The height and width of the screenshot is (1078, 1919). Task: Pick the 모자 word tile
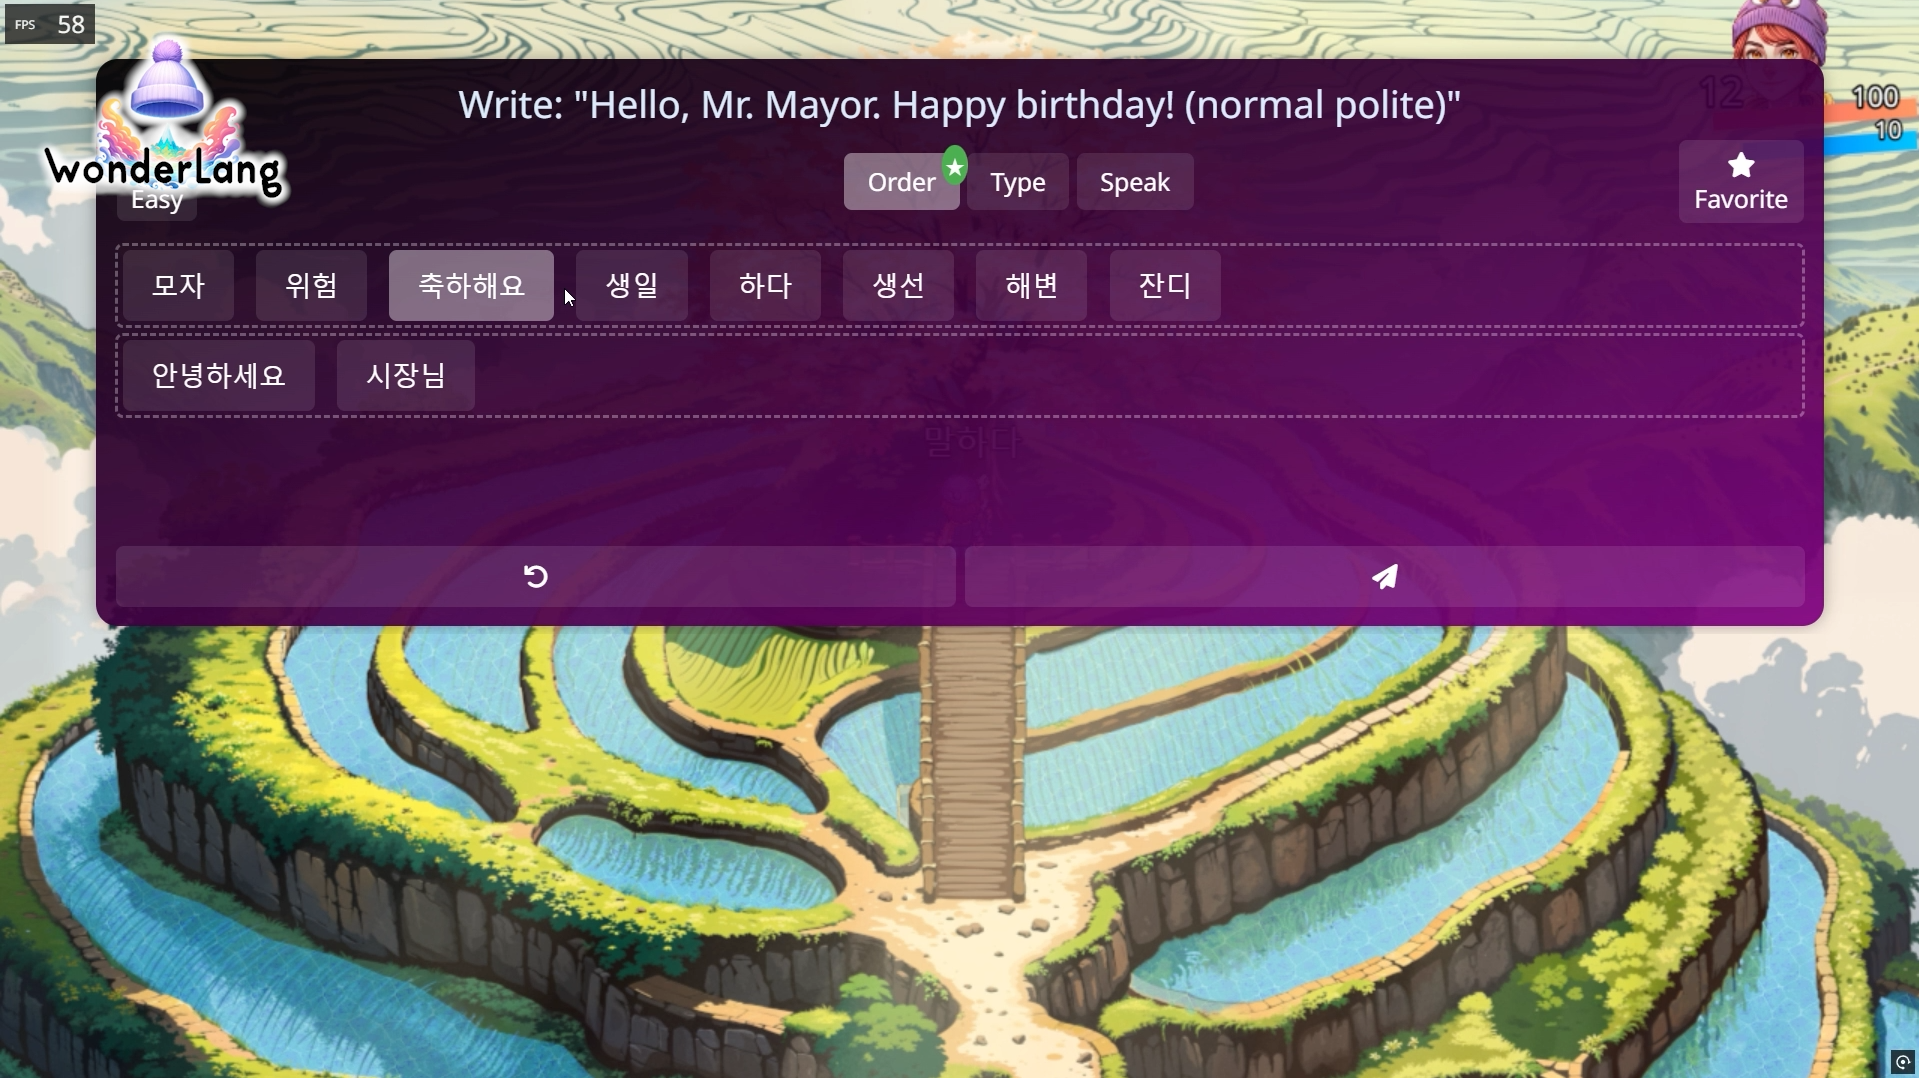point(179,286)
